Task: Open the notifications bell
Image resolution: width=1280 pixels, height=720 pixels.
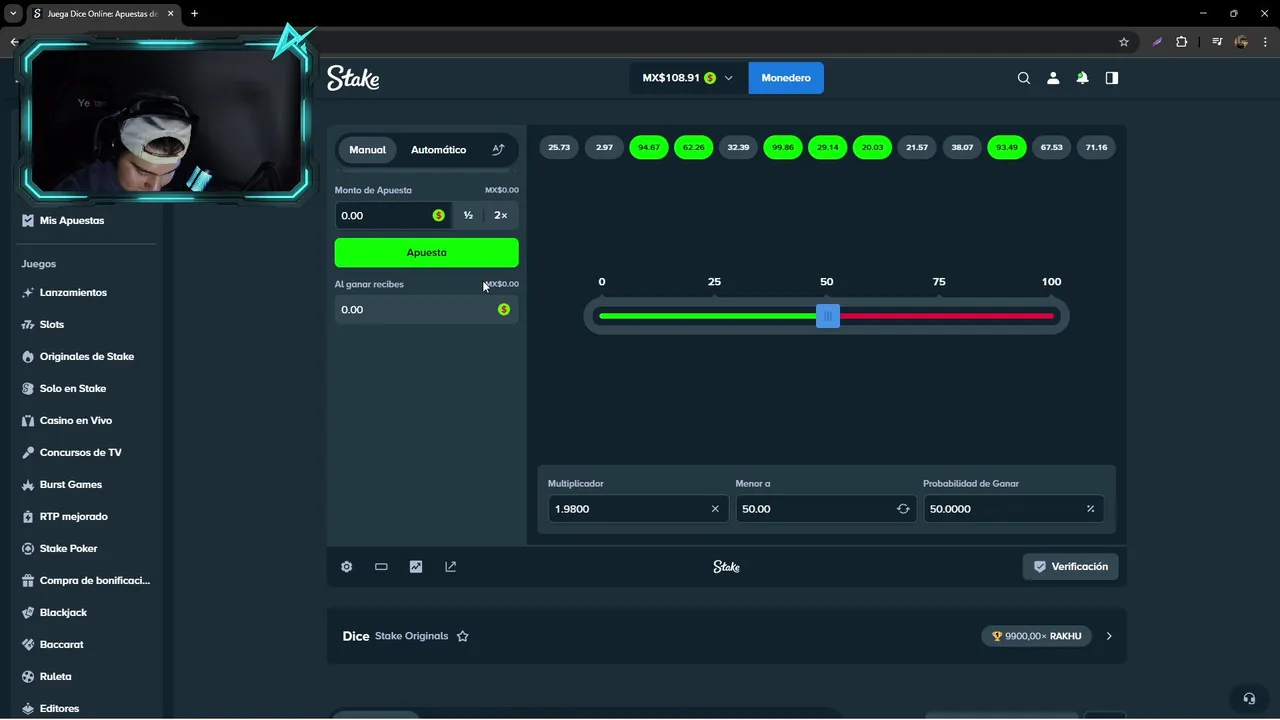Action: [1082, 78]
